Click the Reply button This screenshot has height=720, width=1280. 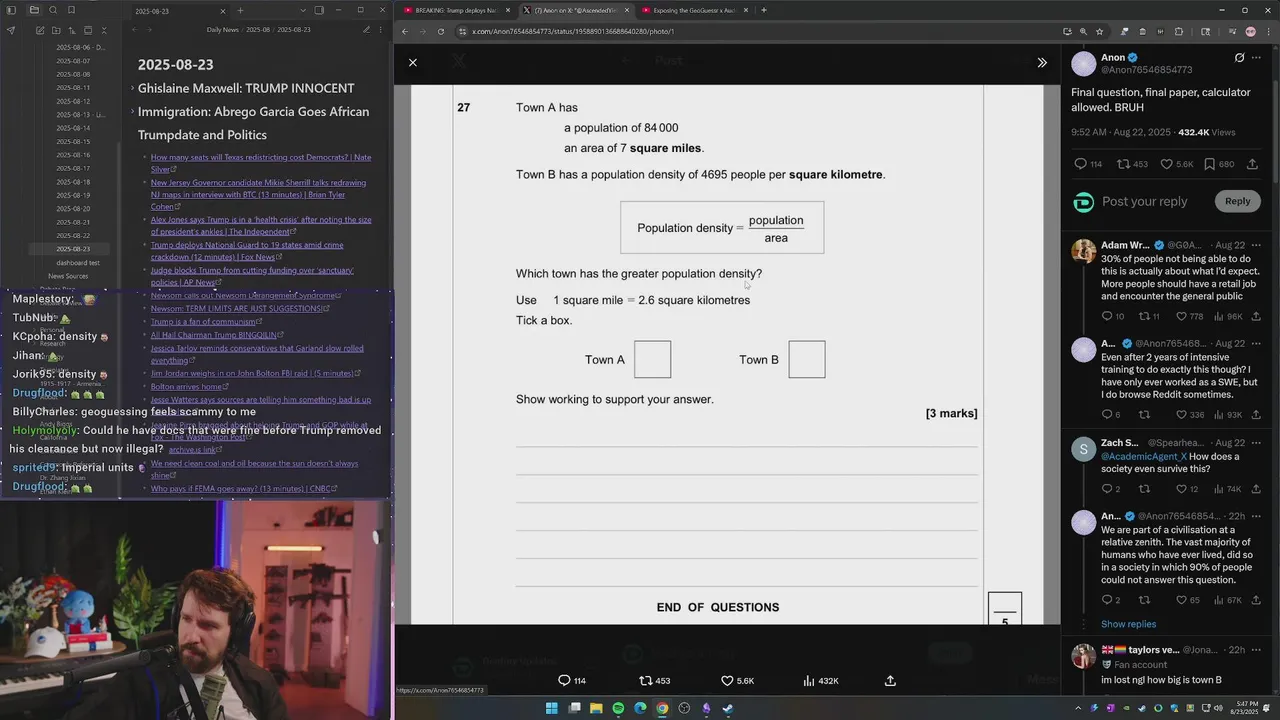(1237, 201)
